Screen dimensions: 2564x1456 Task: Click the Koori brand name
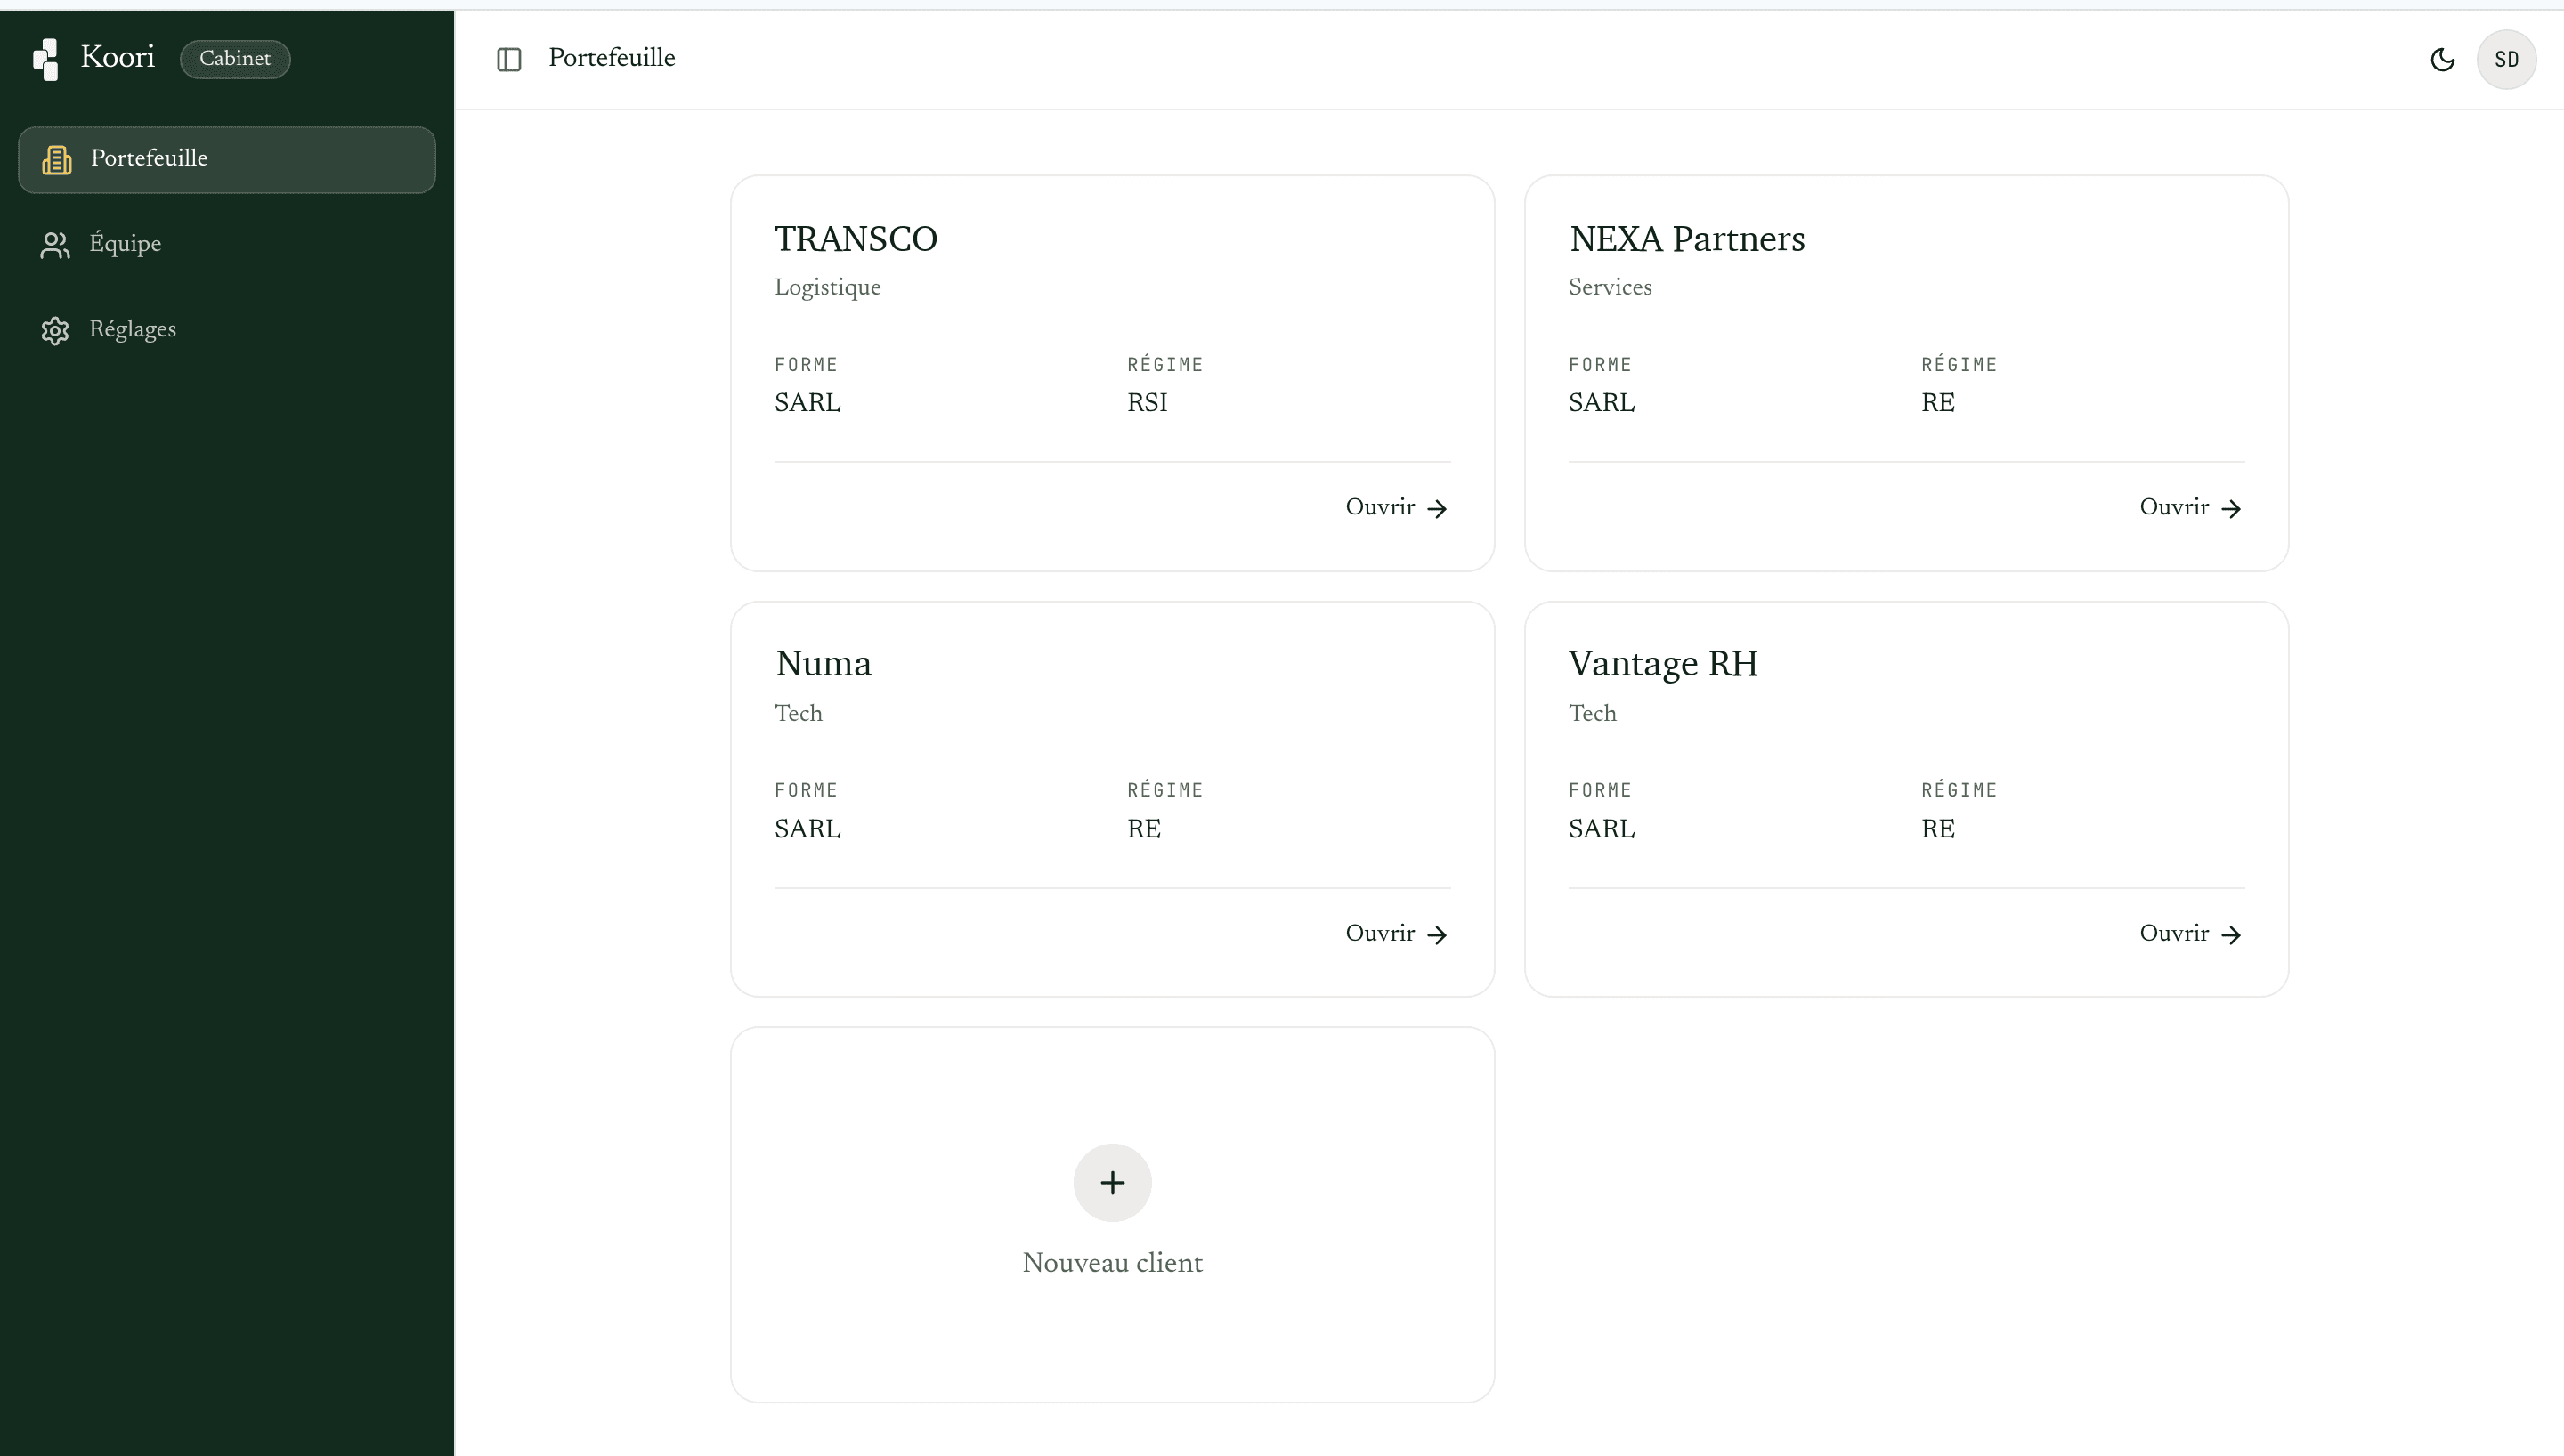point(118,57)
